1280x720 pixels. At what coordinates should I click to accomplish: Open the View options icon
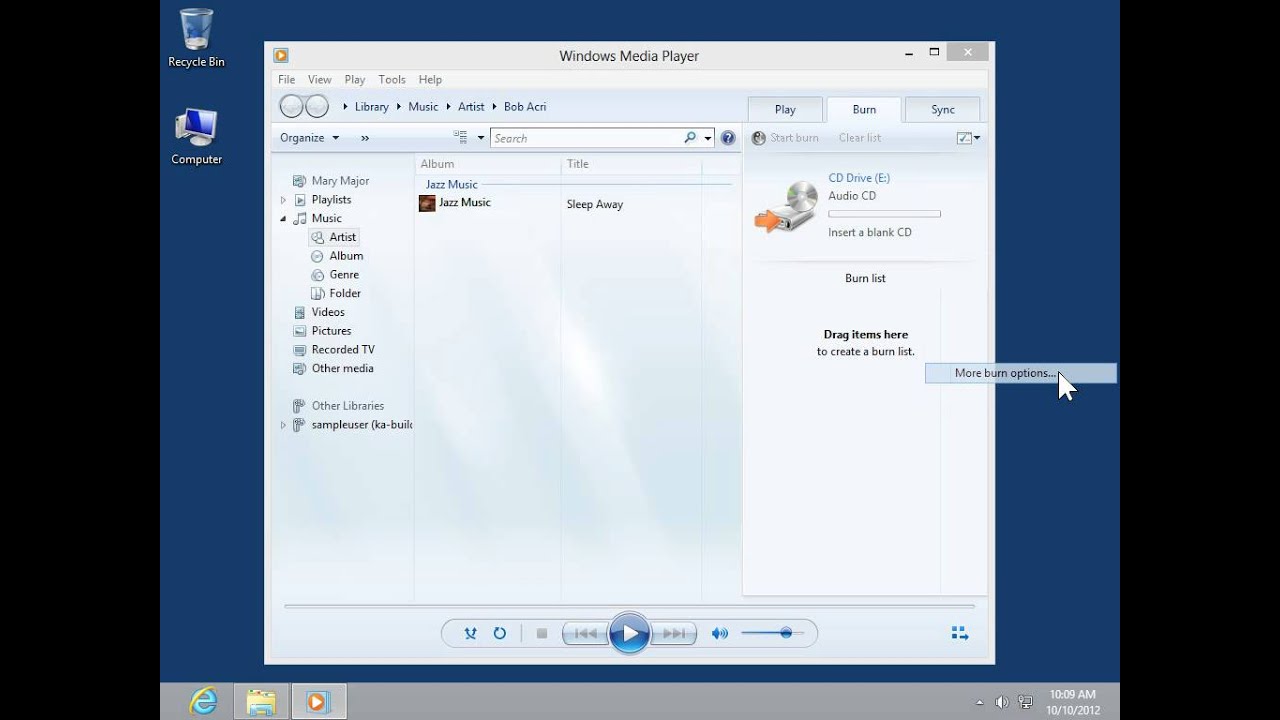pyautogui.click(x=461, y=138)
